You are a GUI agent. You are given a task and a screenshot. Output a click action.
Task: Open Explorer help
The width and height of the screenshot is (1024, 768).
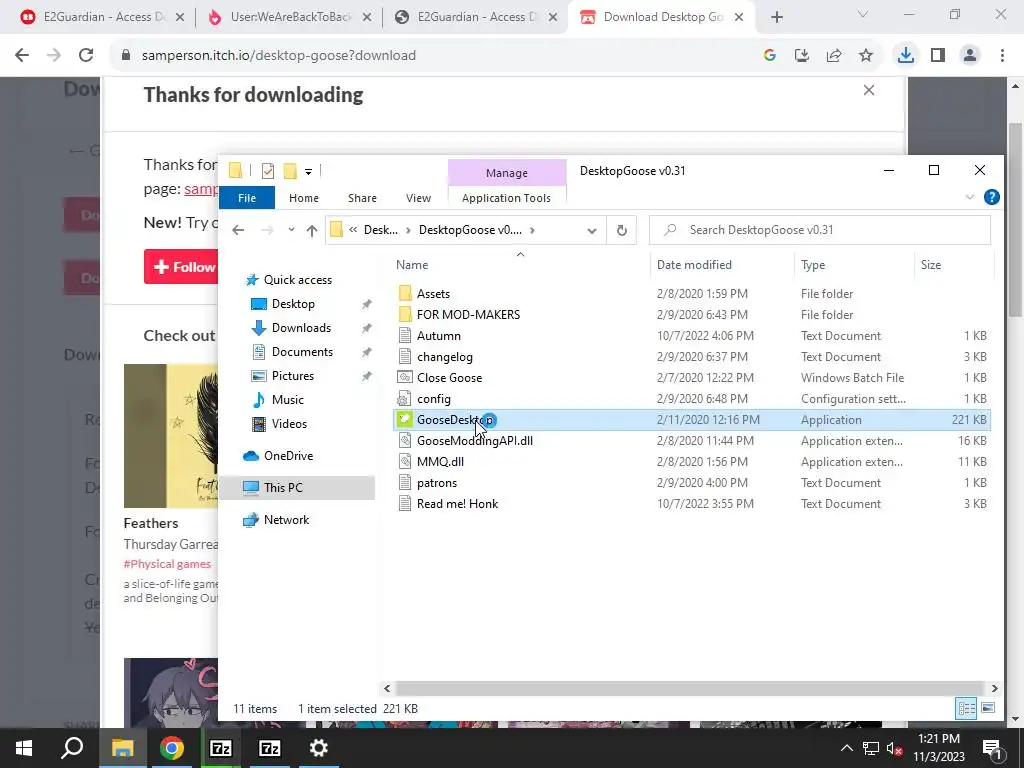click(x=991, y=197)
